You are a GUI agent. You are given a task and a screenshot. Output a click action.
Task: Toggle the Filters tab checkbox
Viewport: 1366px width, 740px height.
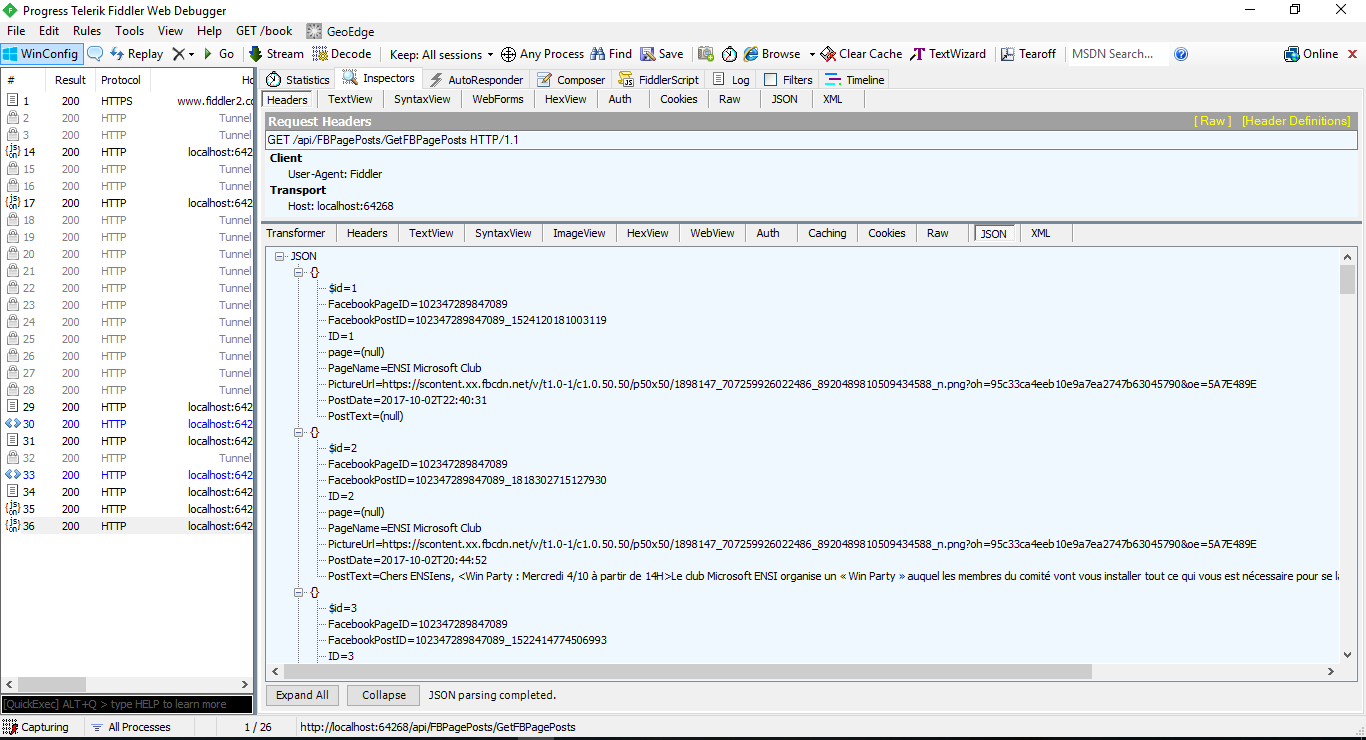pyautogui.click(x=770, y=79)
